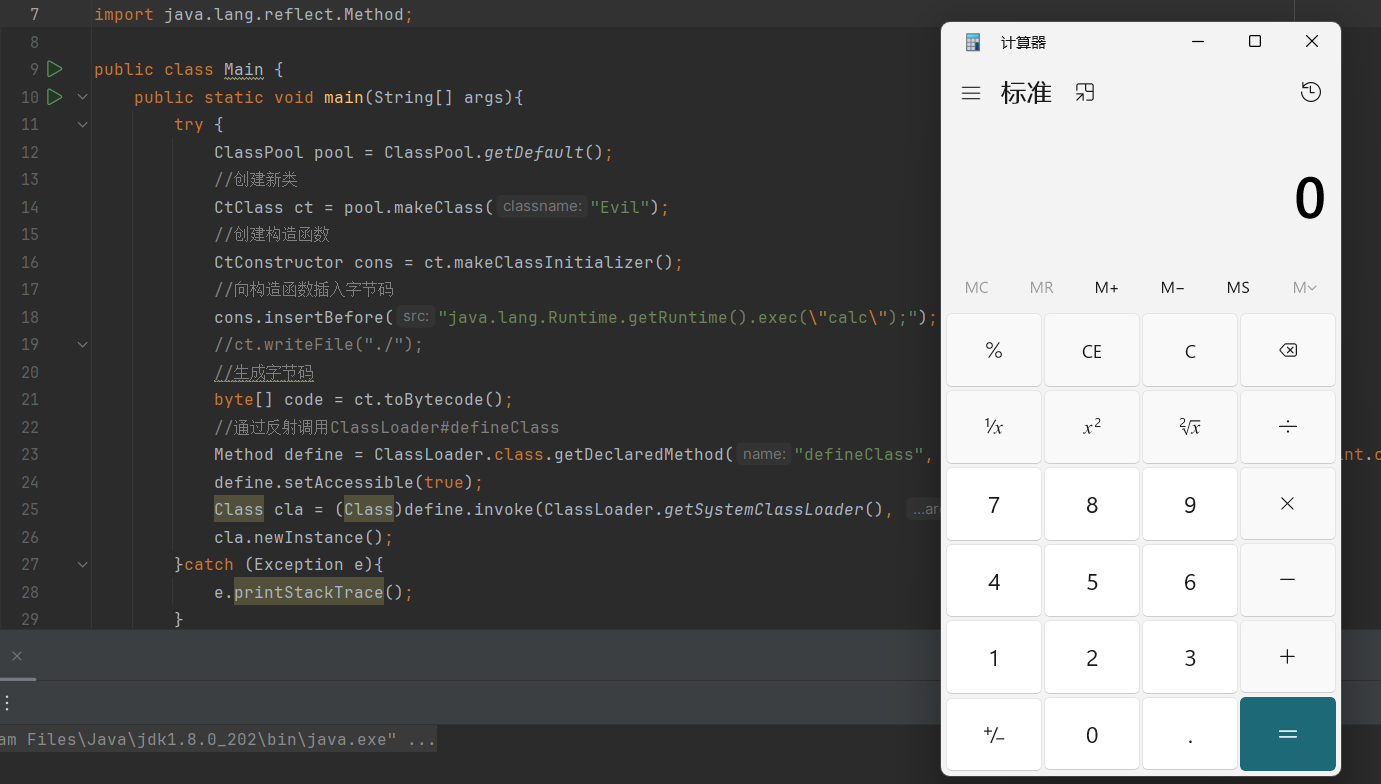The width and height of the screenshot is (1381, 784).
Task: Close the run tool window tab
Action: pyautogui.click(x=17, y=656)
